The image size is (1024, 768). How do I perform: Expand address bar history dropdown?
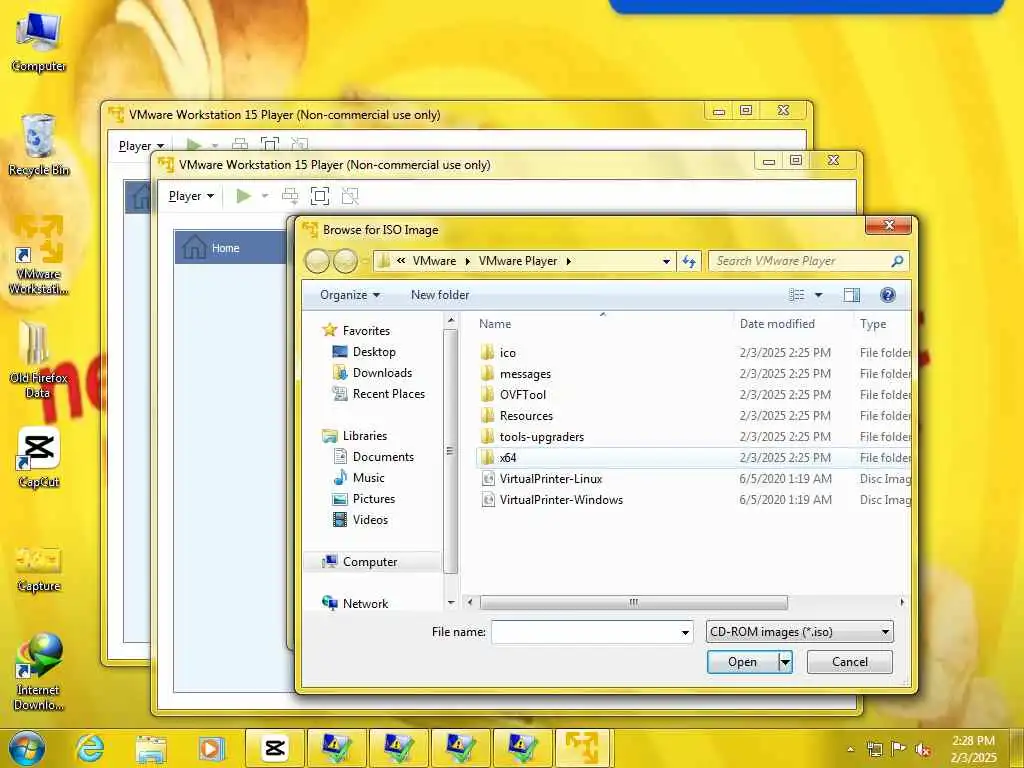point(666,261)
